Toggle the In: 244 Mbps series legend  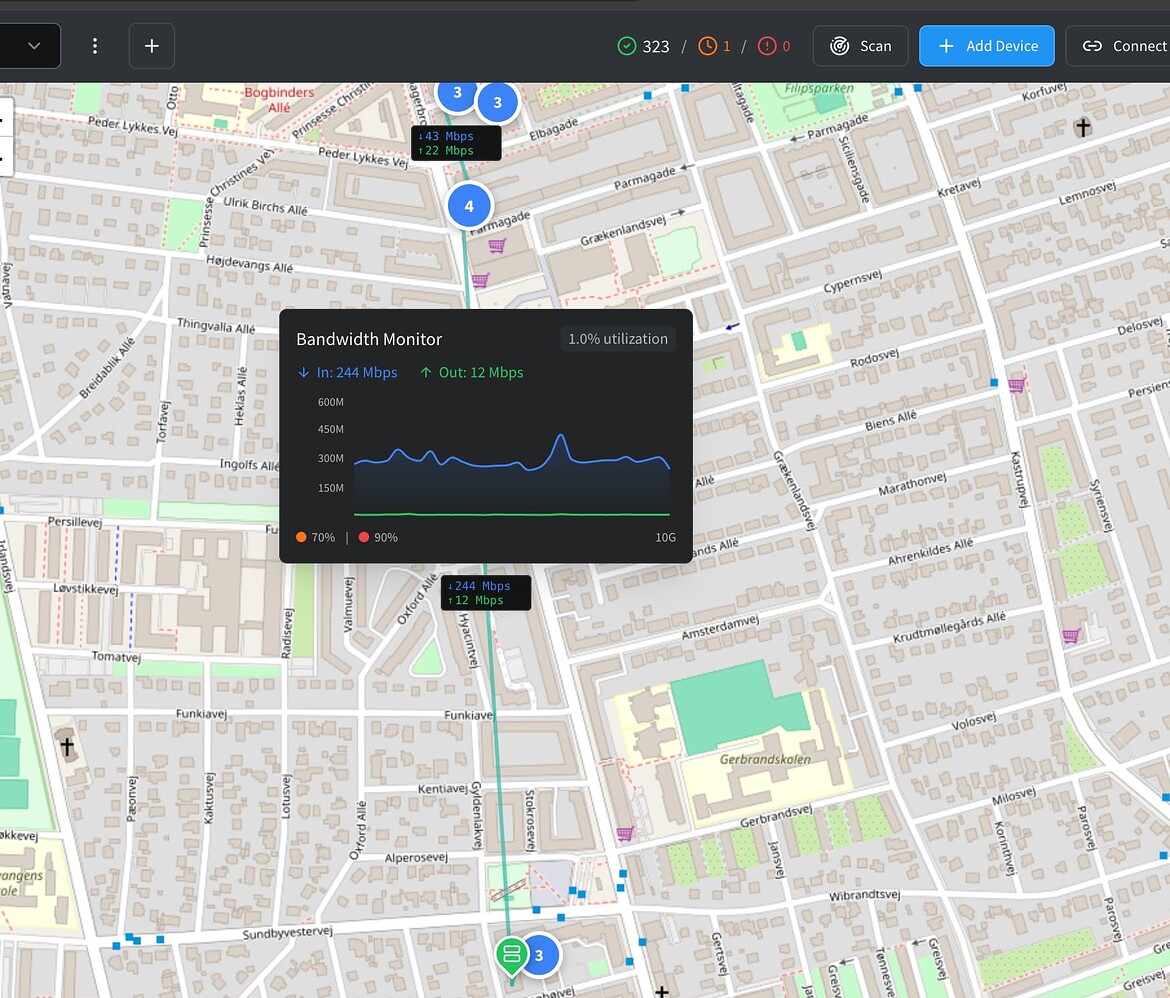pyautogui.click(x=347, y=373)
